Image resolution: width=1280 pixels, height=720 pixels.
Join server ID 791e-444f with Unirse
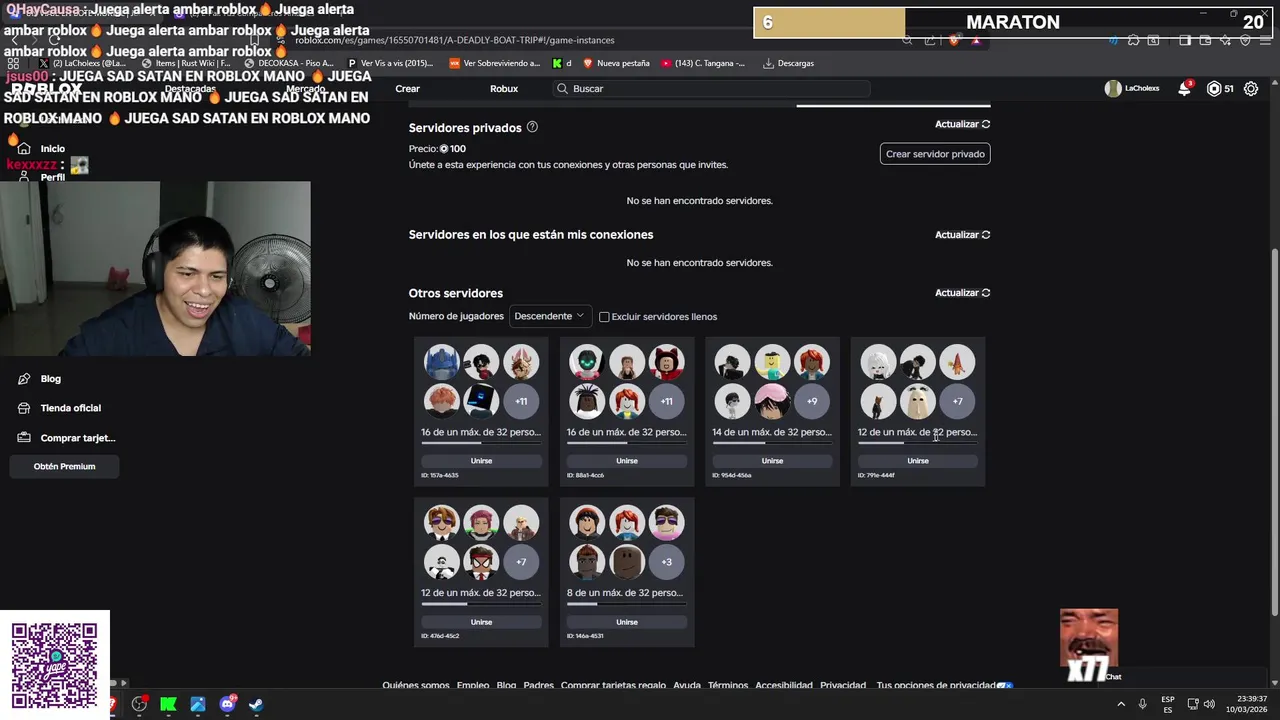tap(918, 461)
